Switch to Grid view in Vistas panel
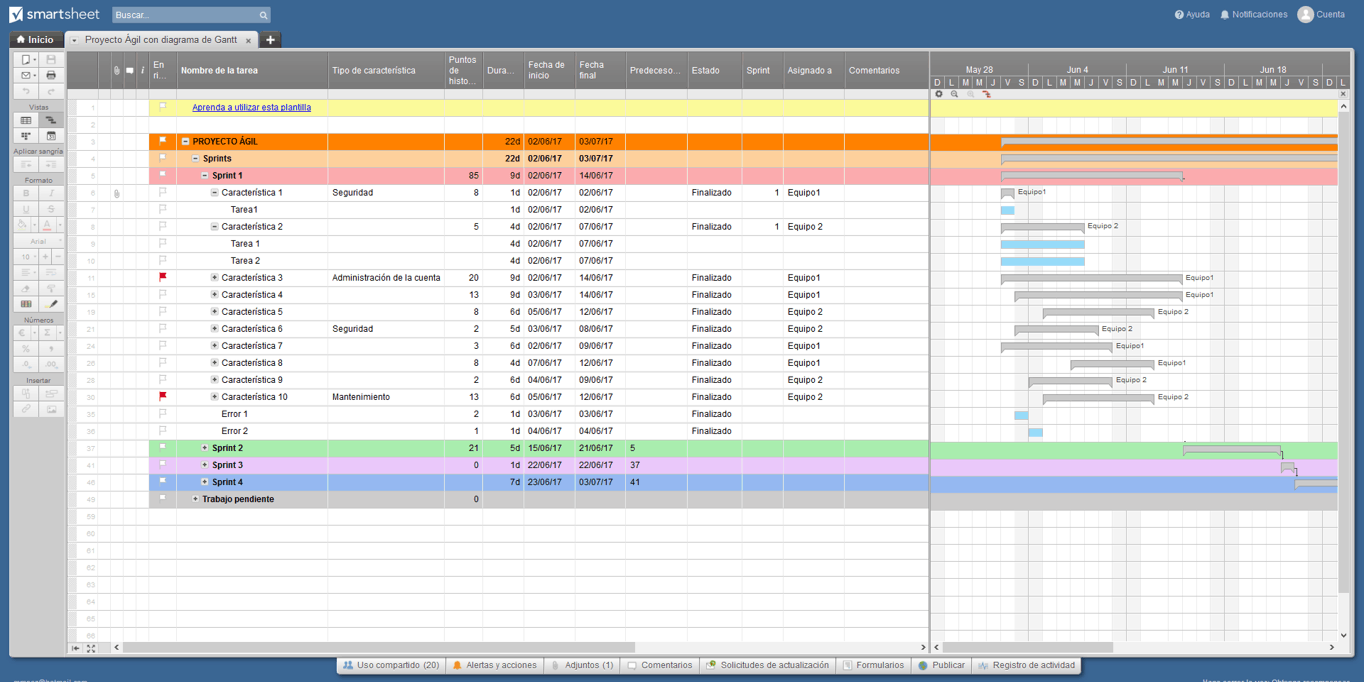Screen dimensions: 1364x682 pos(26,120)
